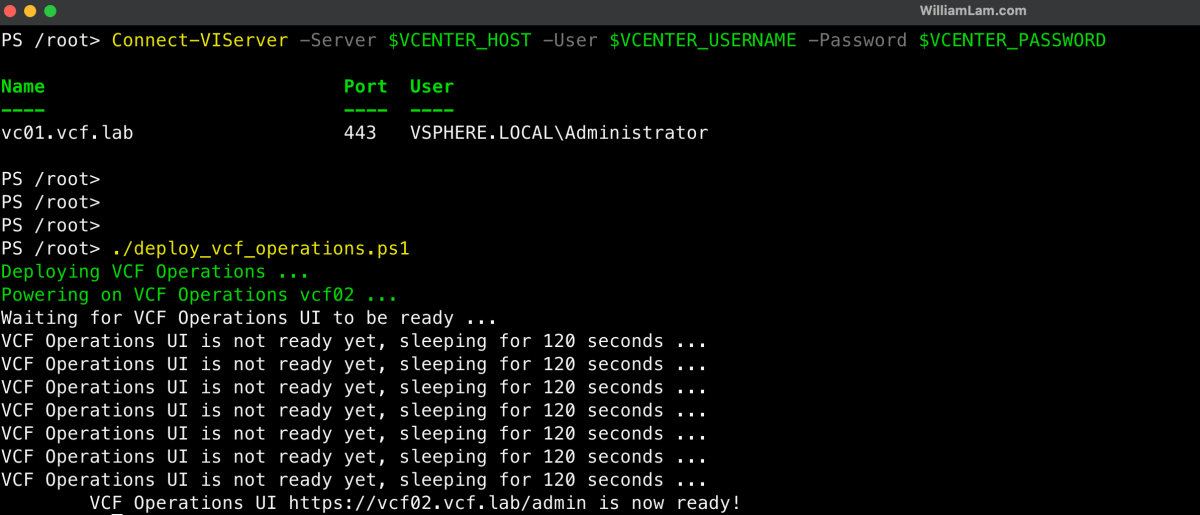
Task: Click the port value 443
Action: (360, 133)
